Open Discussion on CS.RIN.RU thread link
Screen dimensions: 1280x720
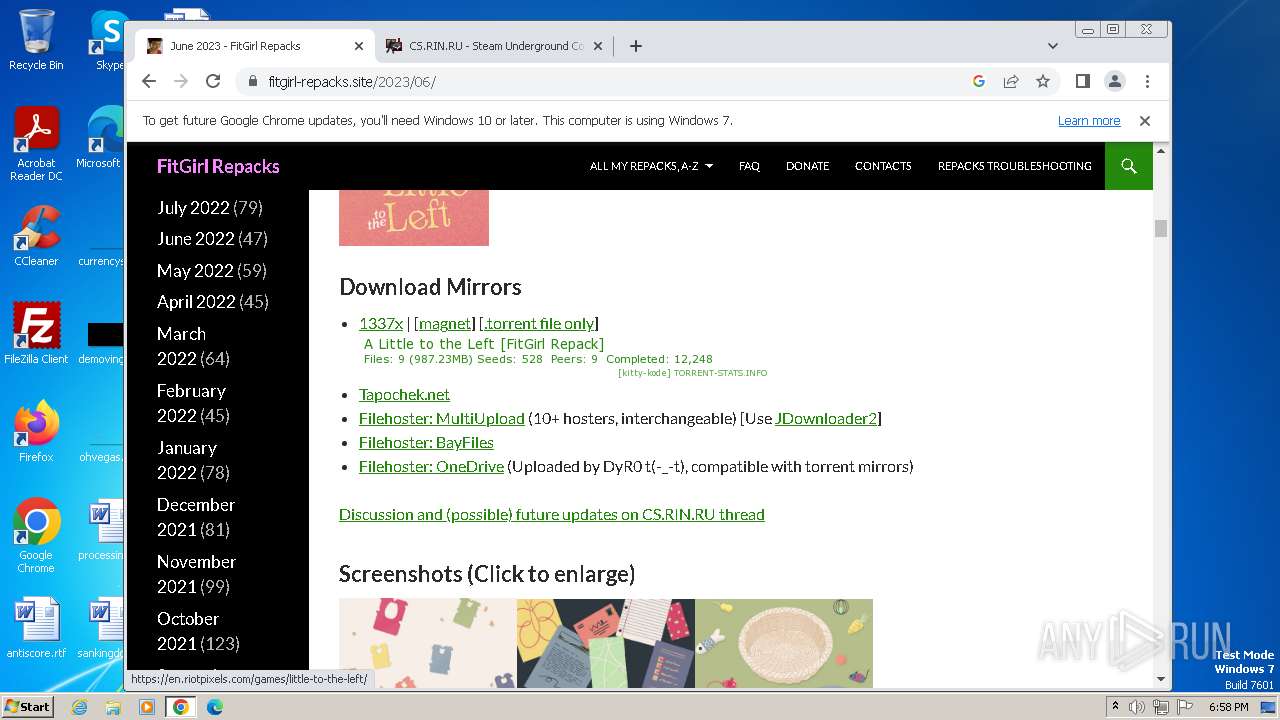[x=552, y=514]
